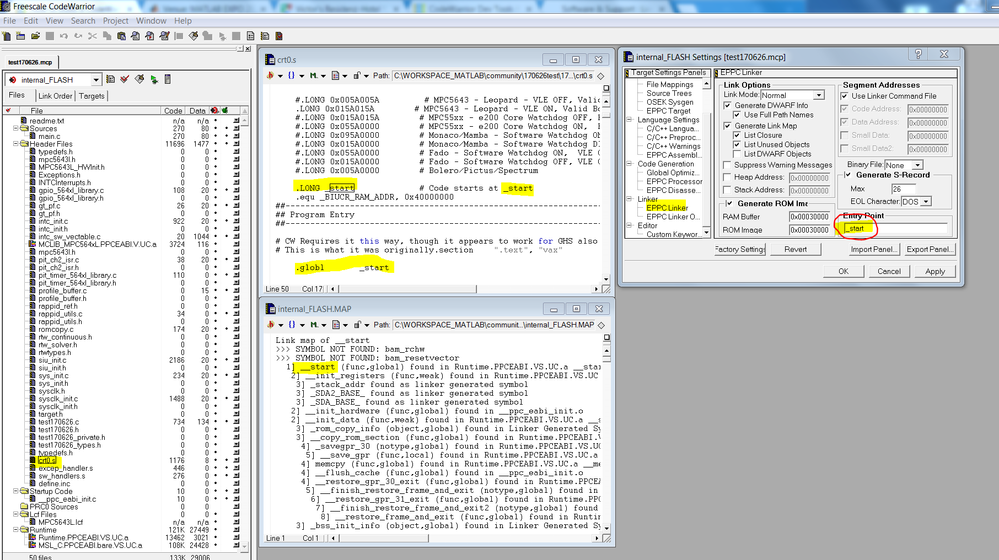The width and height of the screenshot is (999, 560).
Task: Collapse the Header Files folder in project tree
Action: (16, 144)
